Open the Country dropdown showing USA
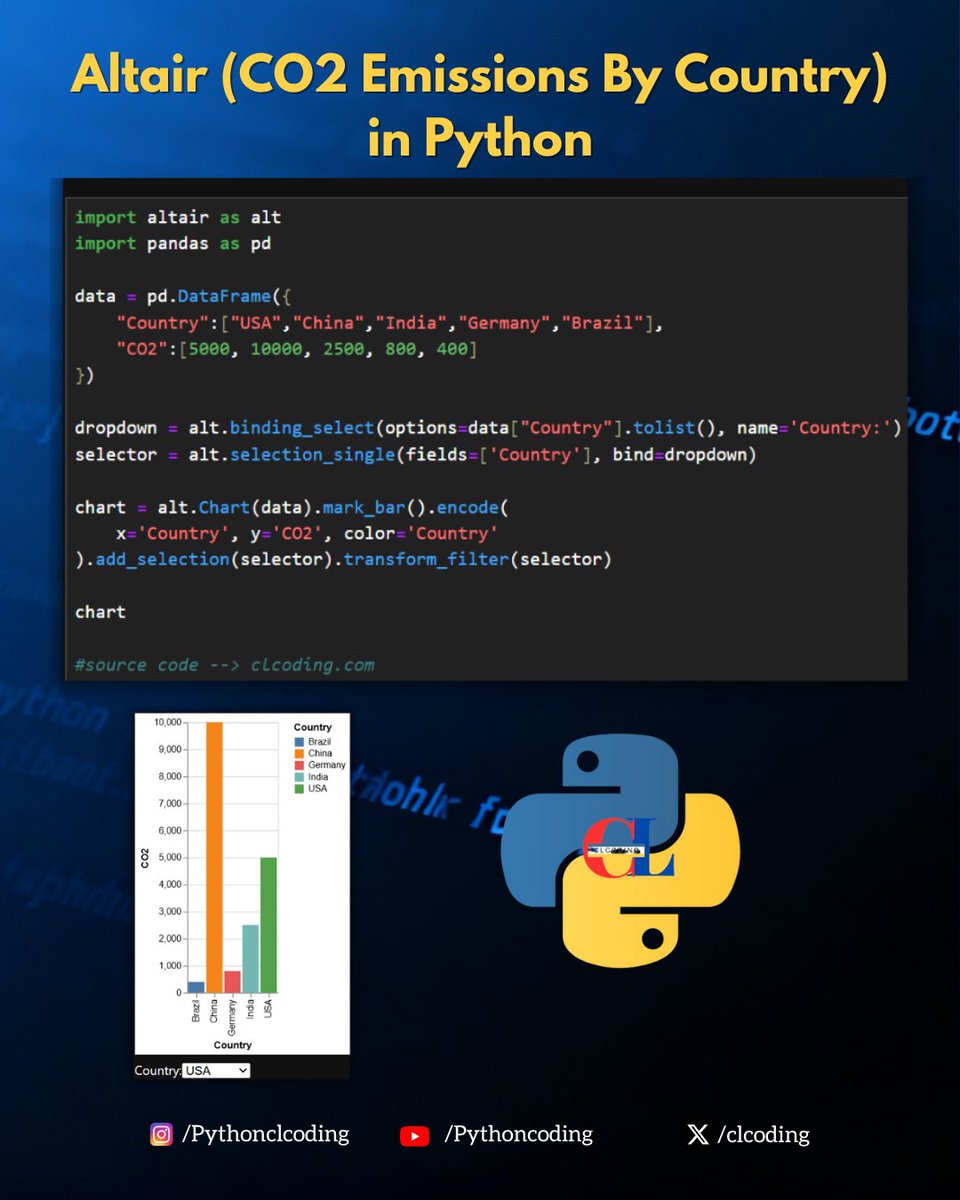This screenshot has height=1200, width=960. pyautogui.click(x=216, y=1070)
